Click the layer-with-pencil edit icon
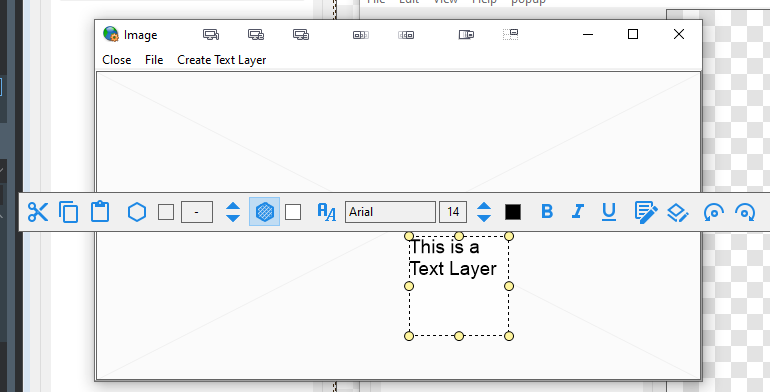Screen dimensions: 770x392 (x=678, y=213)
